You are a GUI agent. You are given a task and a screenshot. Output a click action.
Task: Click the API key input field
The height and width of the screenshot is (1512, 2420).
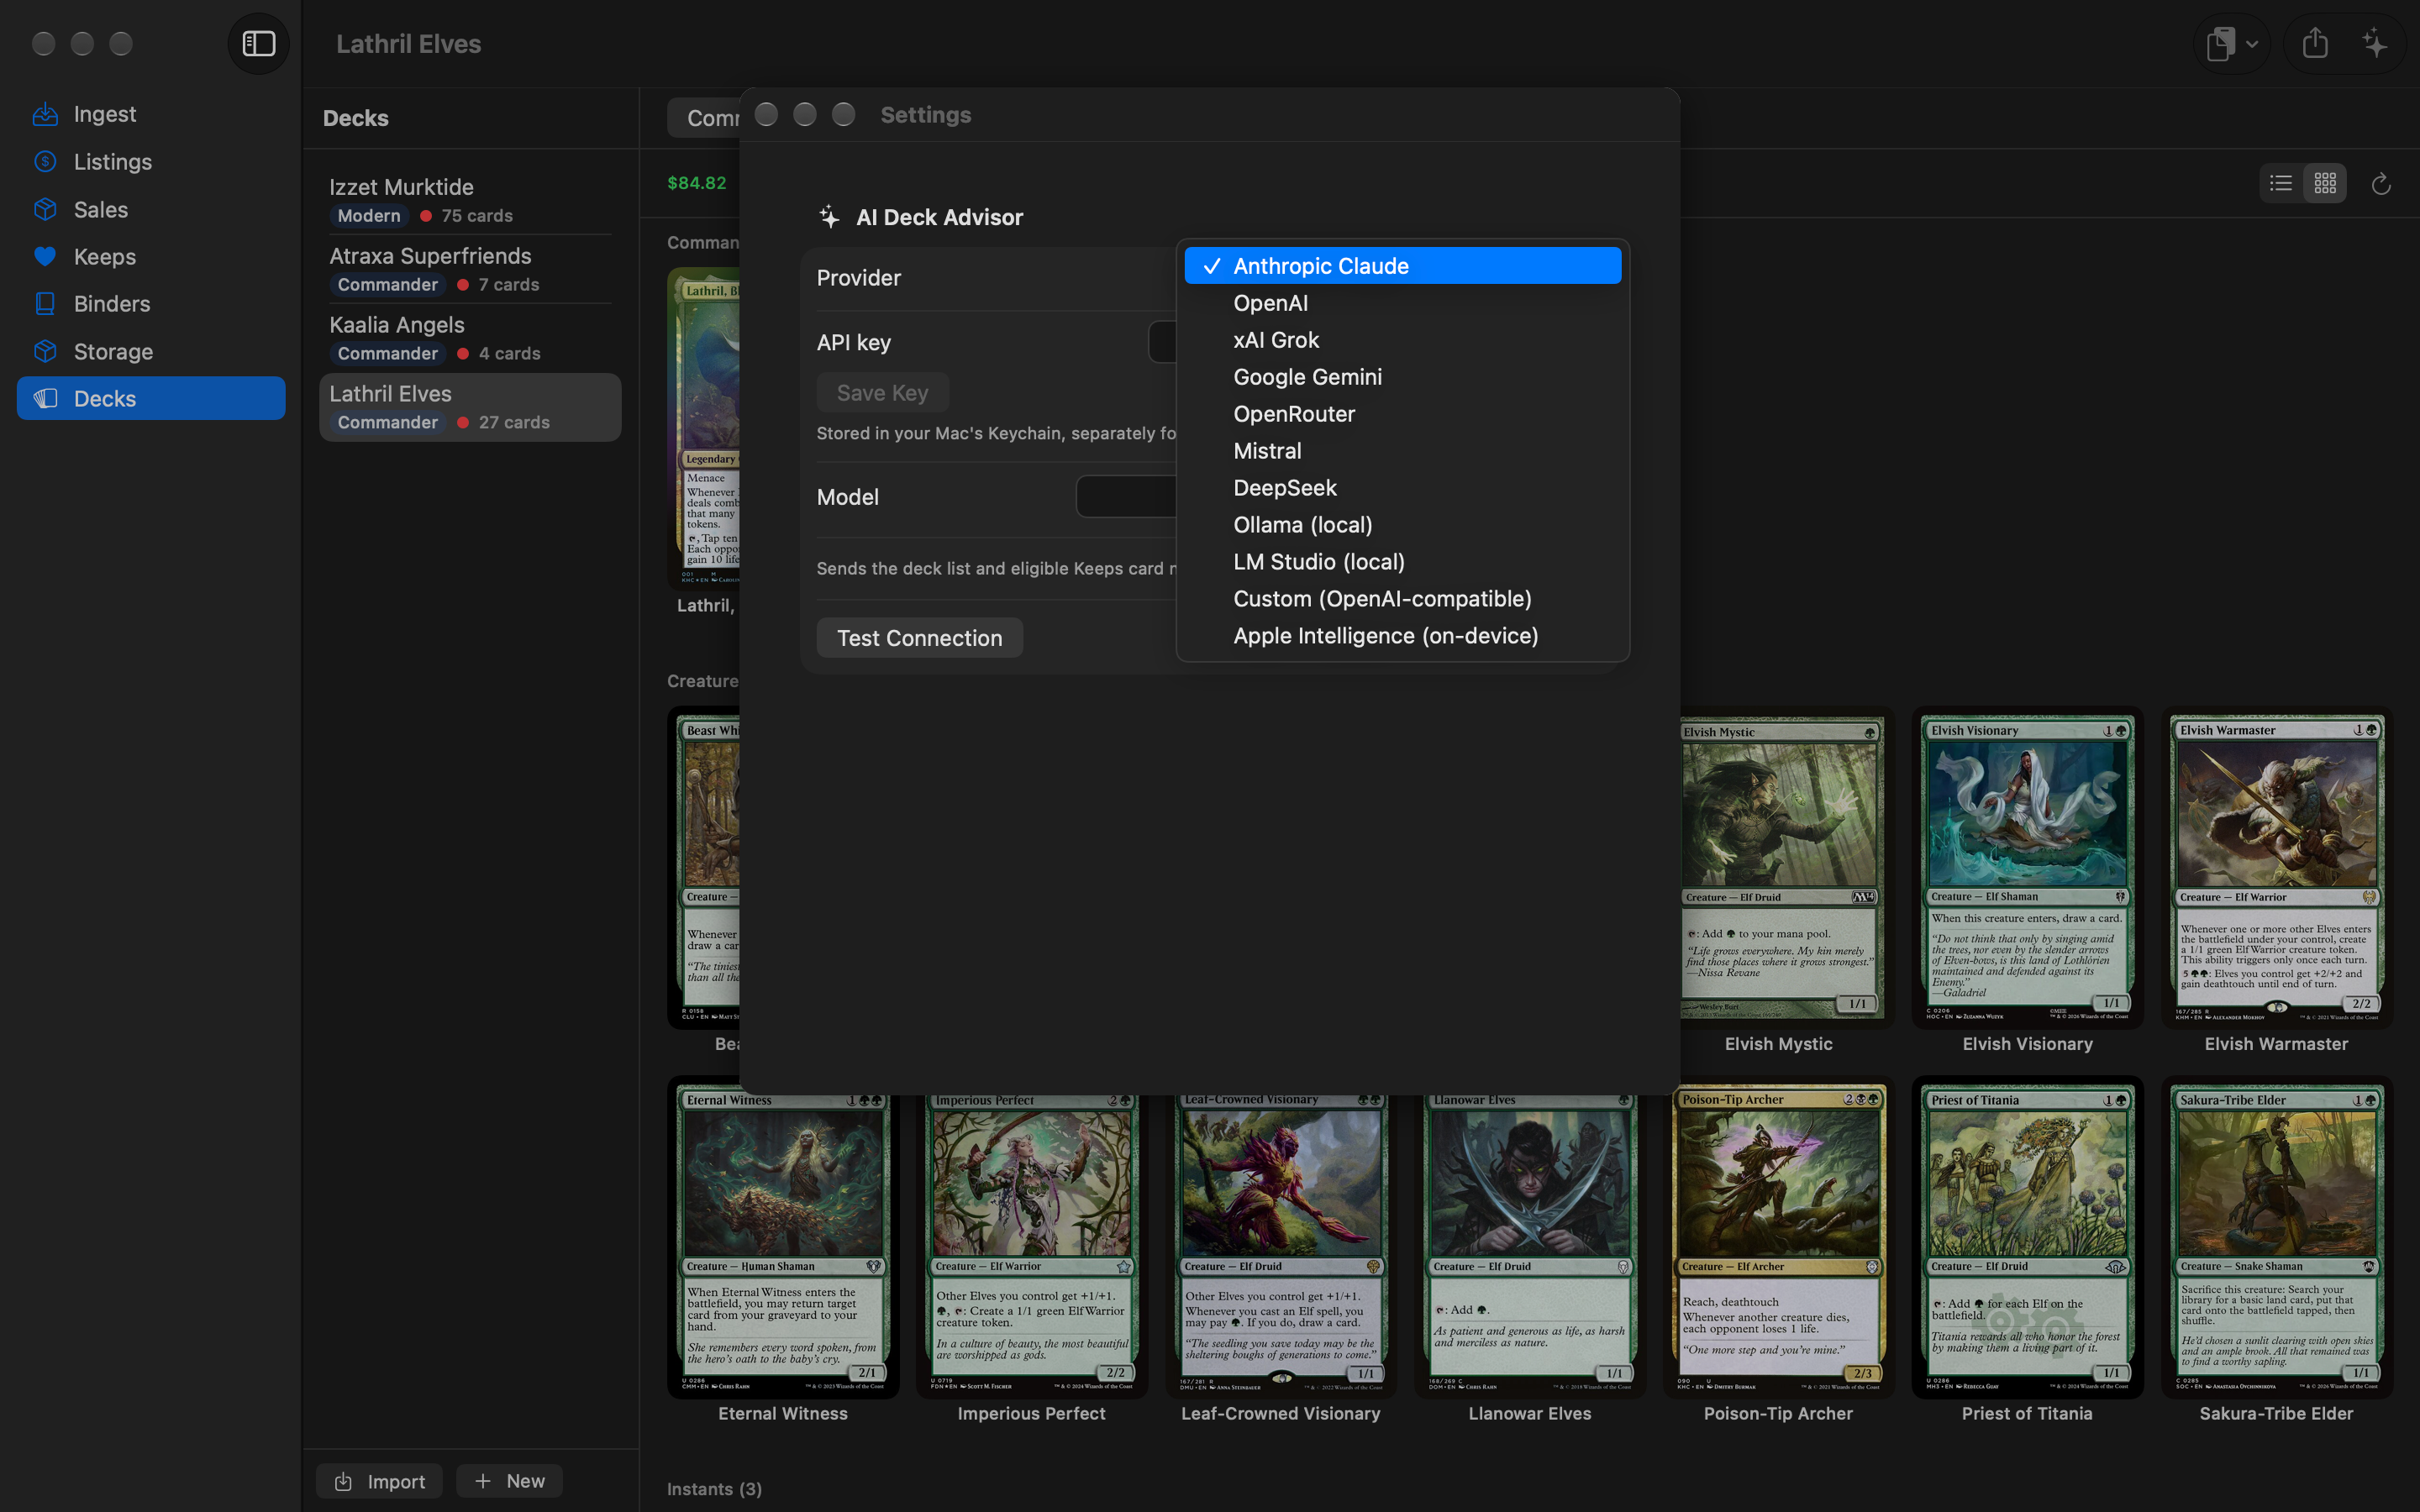click(x=1163, y=342)
